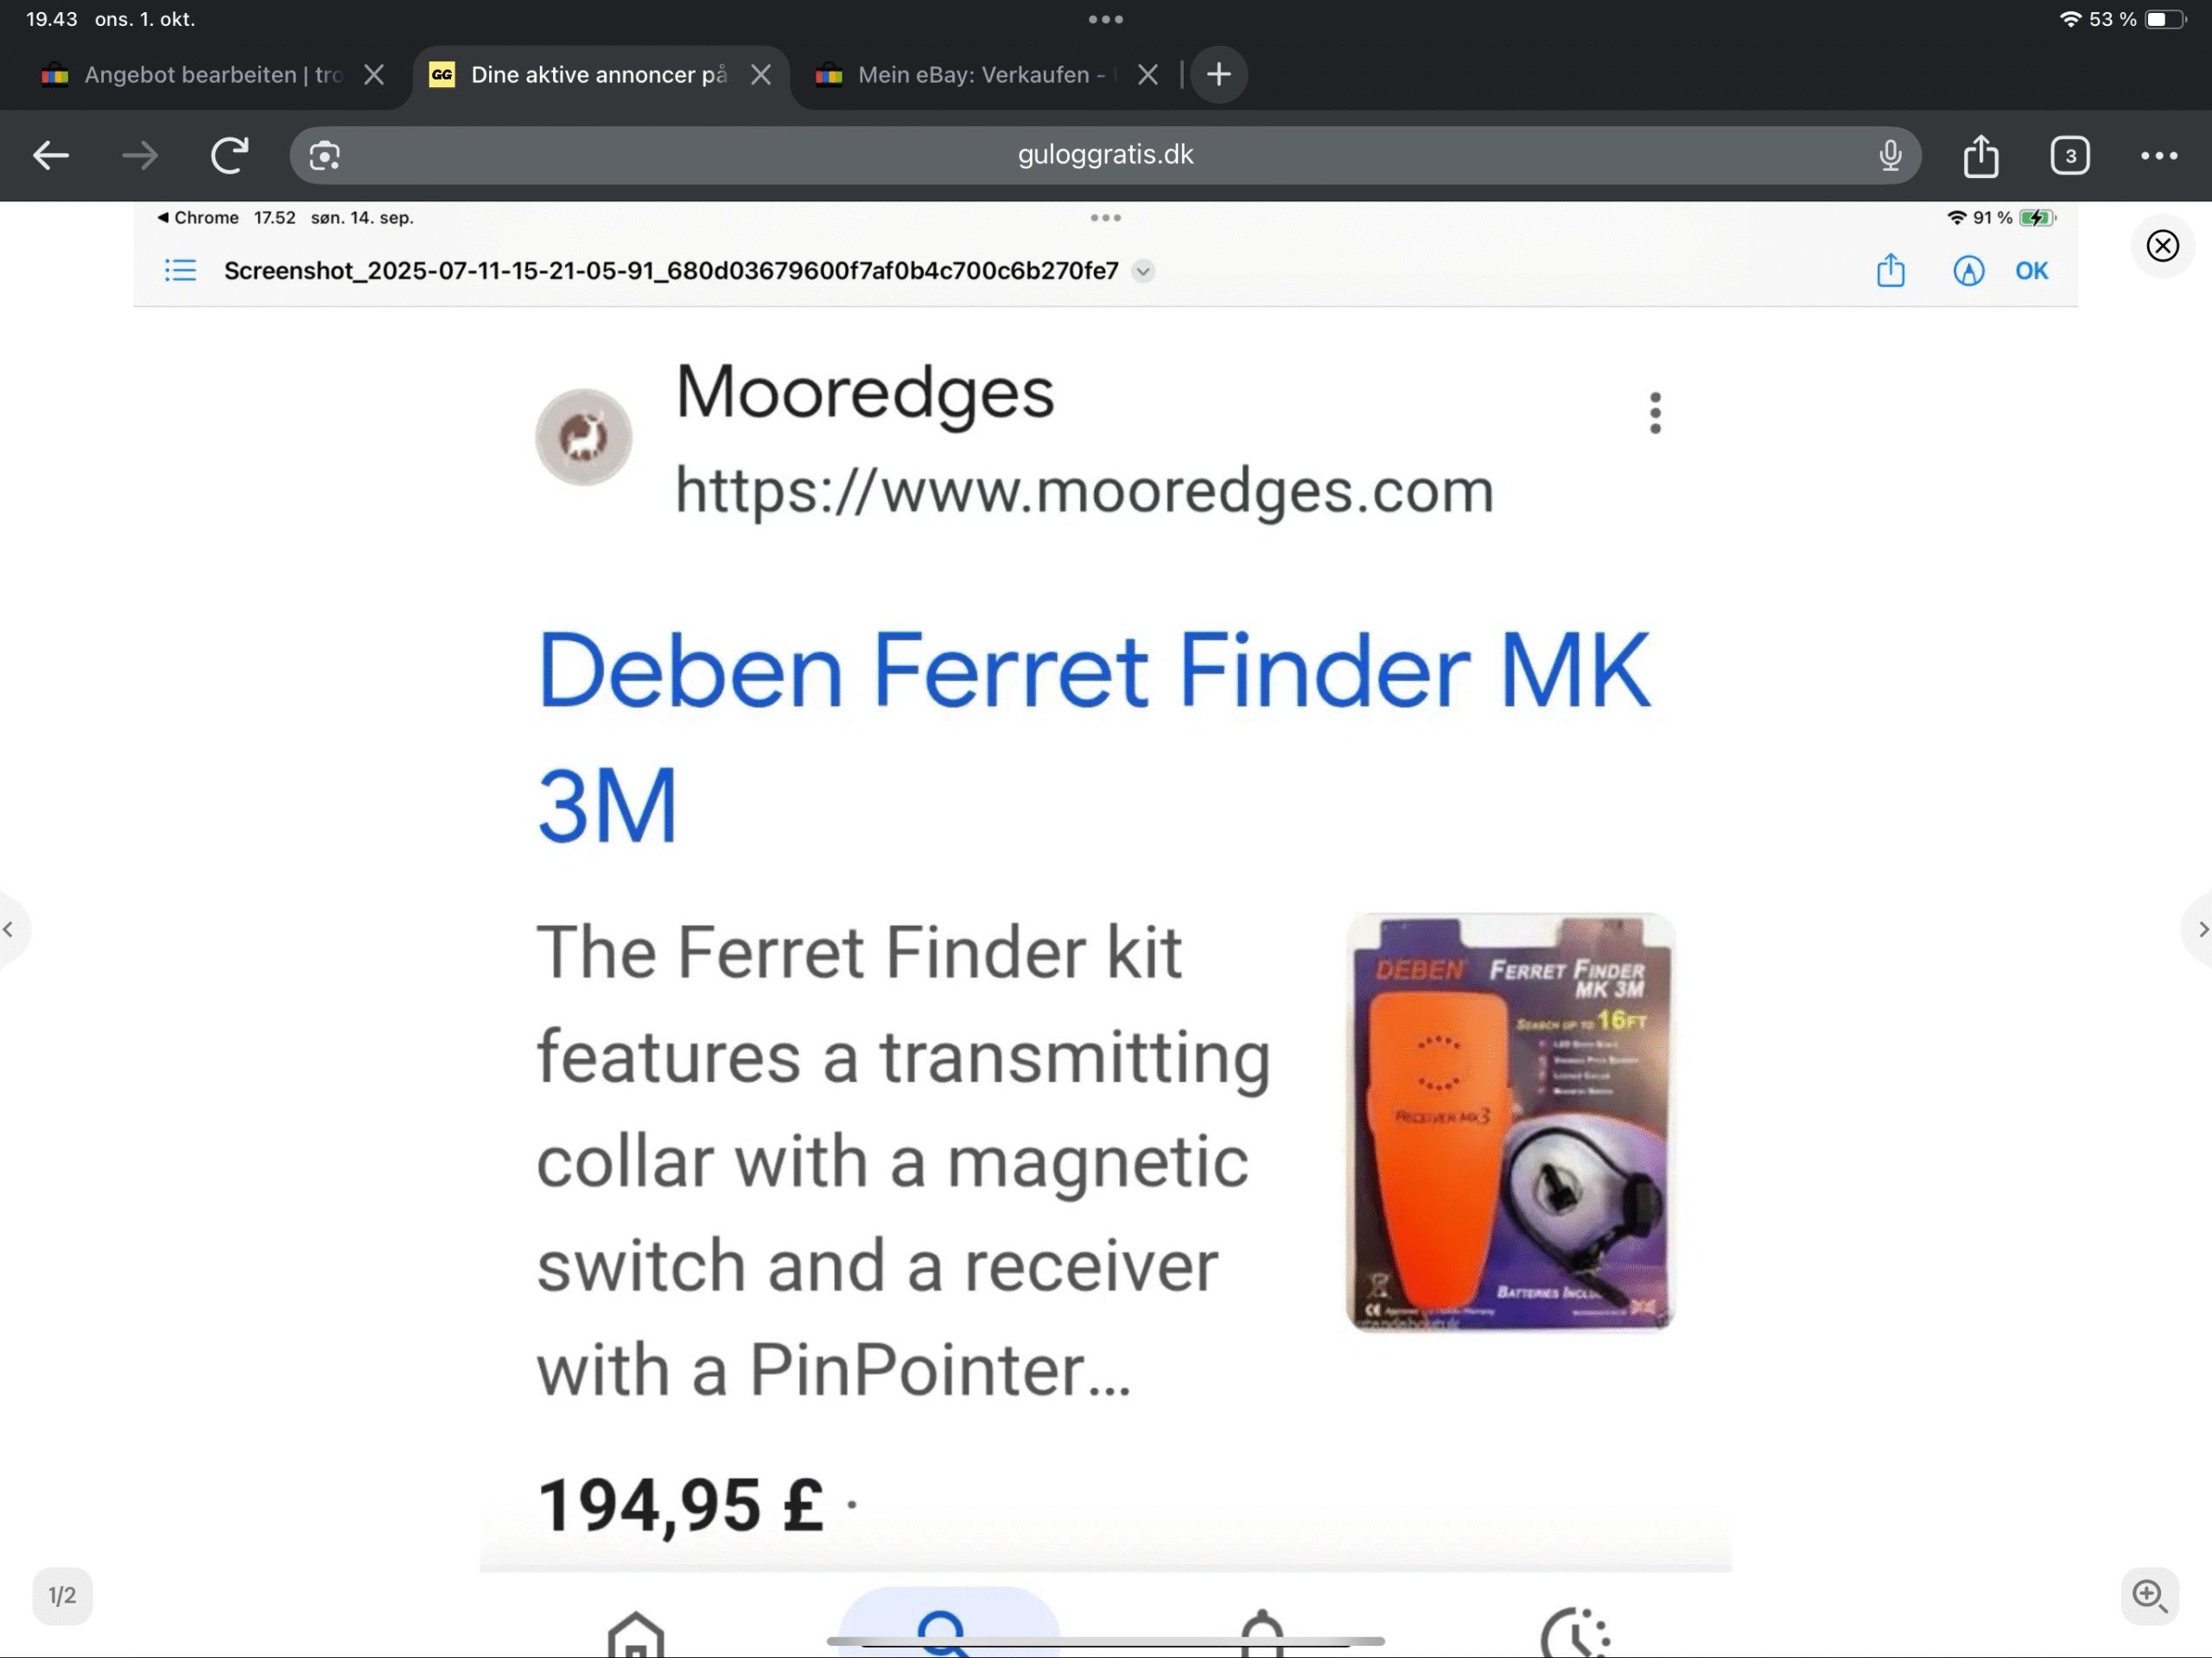
Task: Show next image with right chevron
Action: tap(2201, 929)
